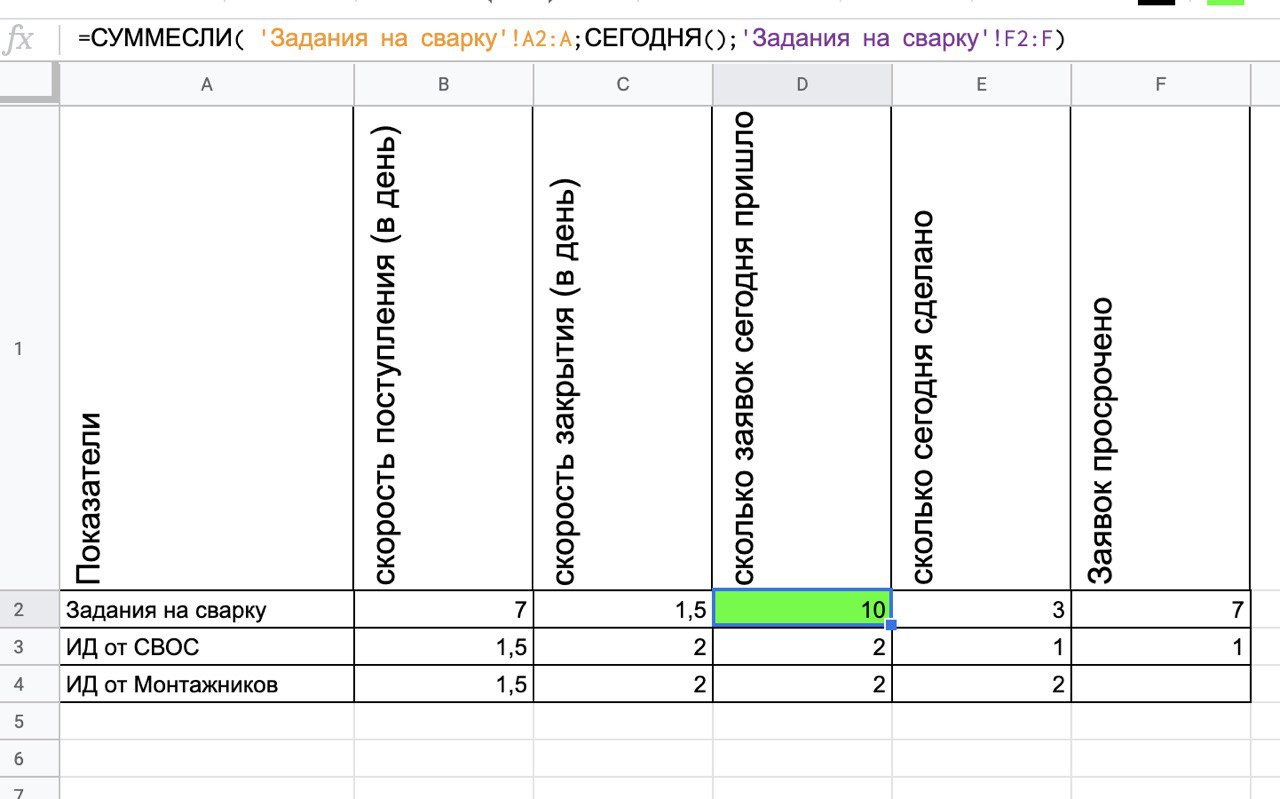Select column B header

point(443,85)
